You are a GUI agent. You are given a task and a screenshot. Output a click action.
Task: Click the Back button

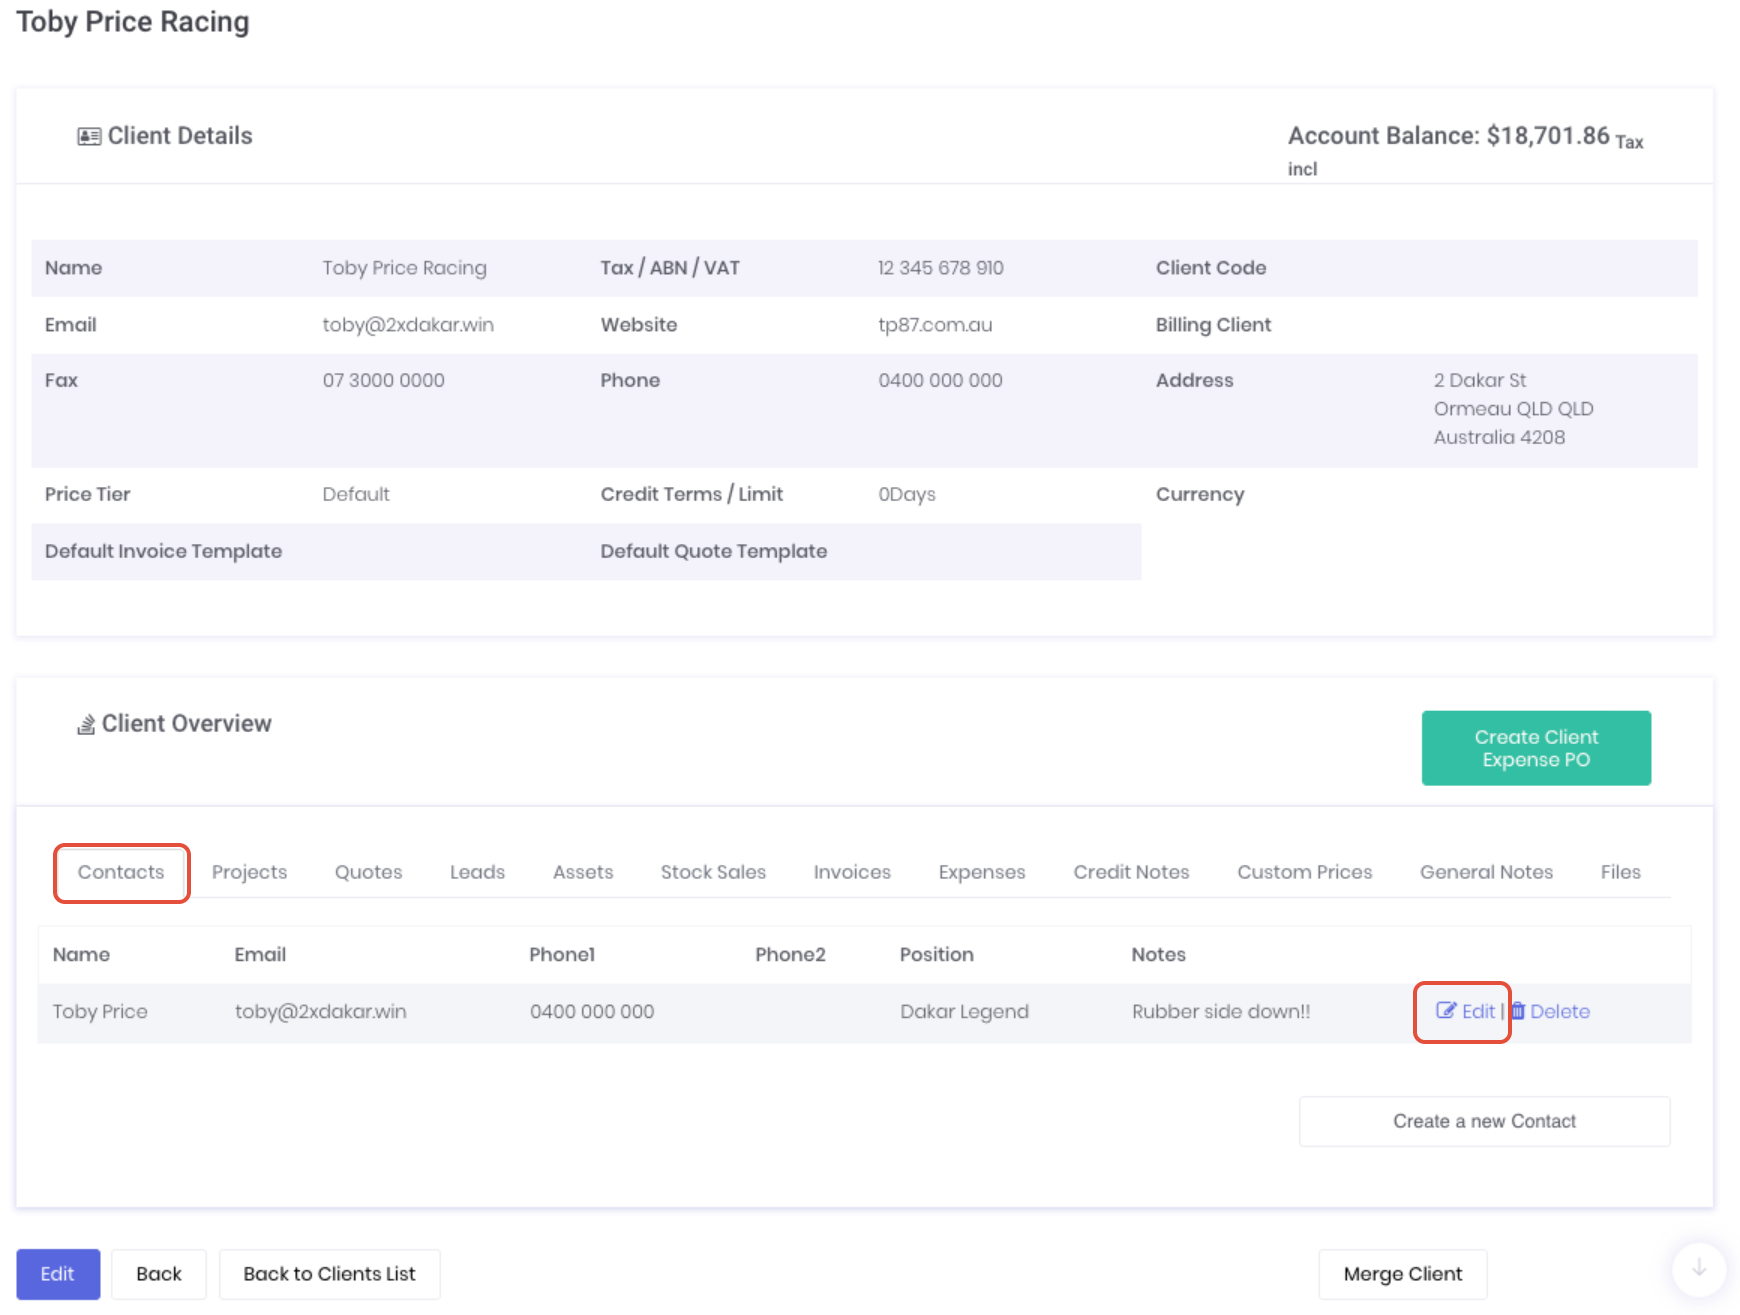(159, 1274)
